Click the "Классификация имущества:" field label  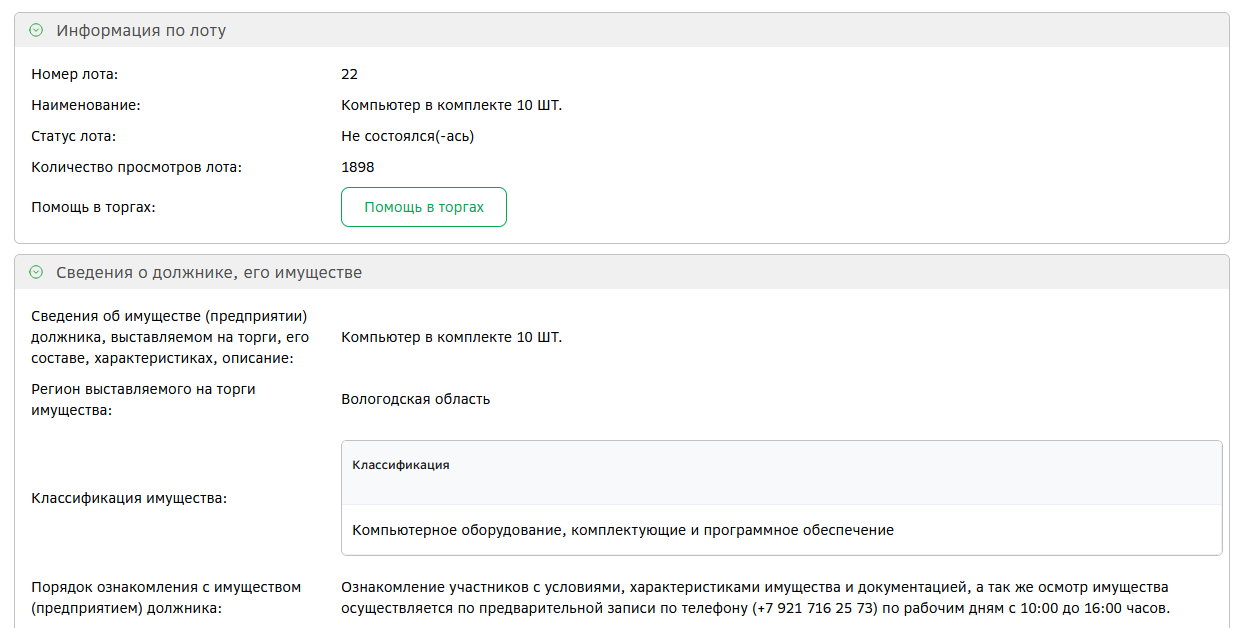tap(129, 498)
